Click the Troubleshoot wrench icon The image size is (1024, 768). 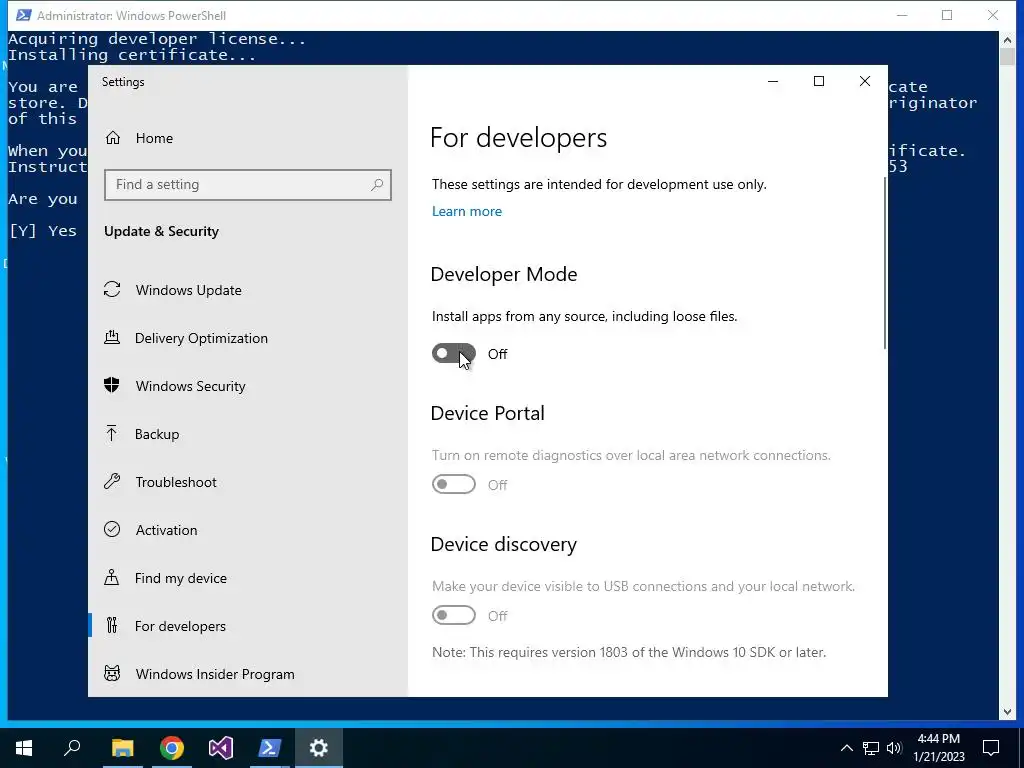point(112,481)
